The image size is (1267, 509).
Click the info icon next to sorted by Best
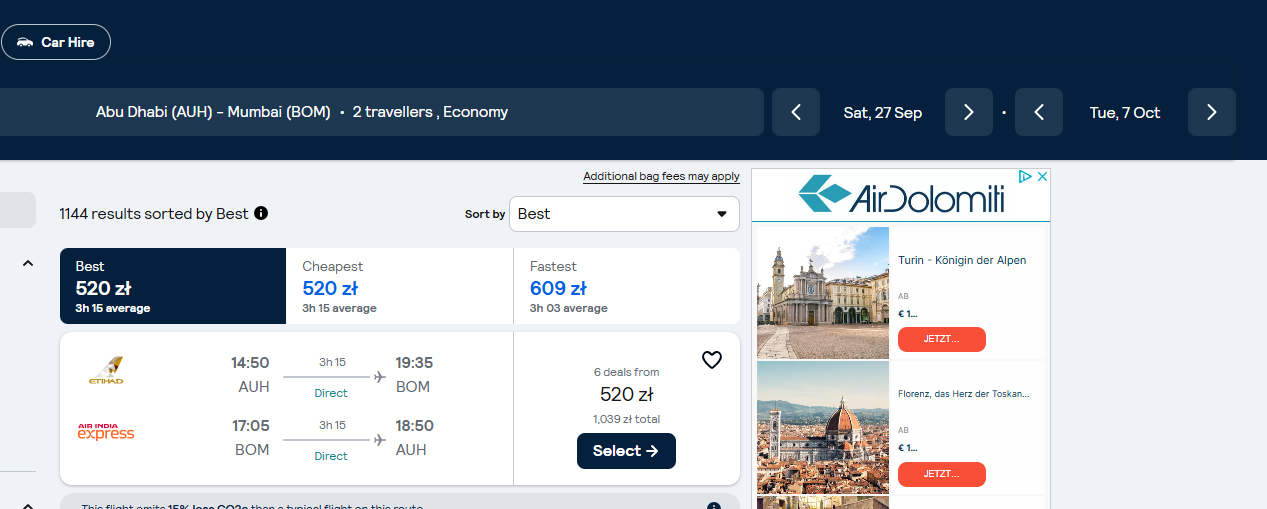pyautogui.click(x=261, y=213)
